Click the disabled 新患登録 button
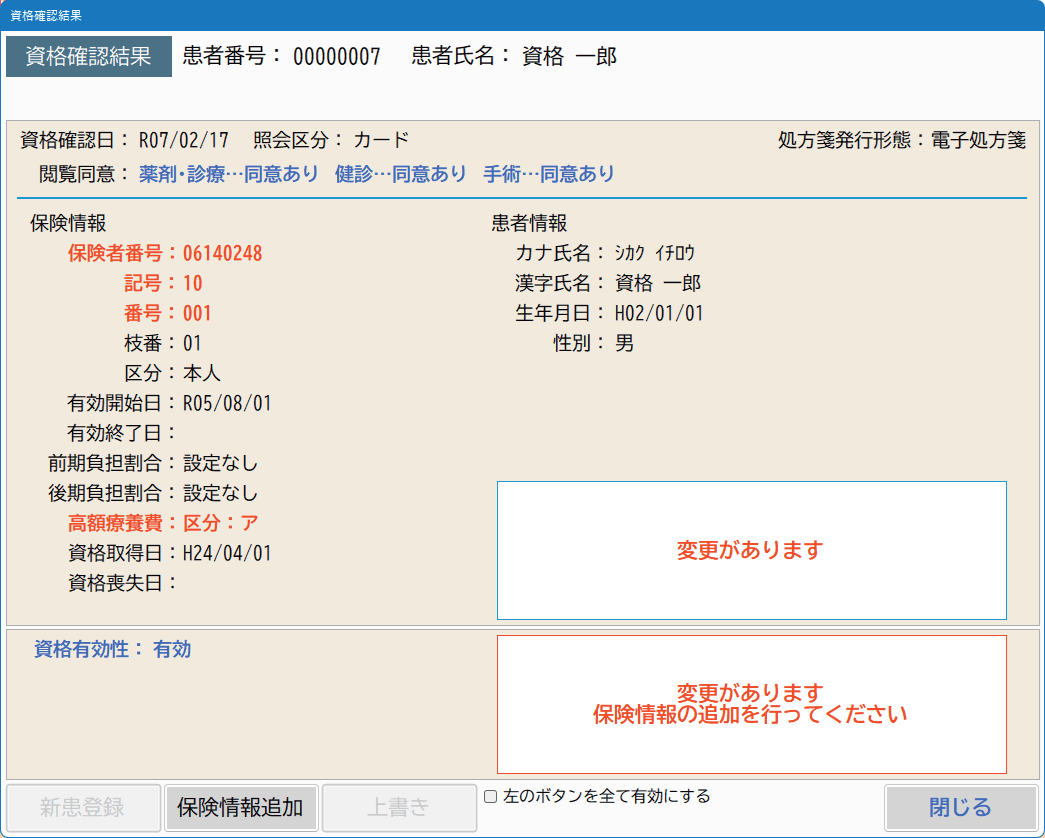Image resolution: width=1045 pixels, height=838 pixels. (83, 806)
